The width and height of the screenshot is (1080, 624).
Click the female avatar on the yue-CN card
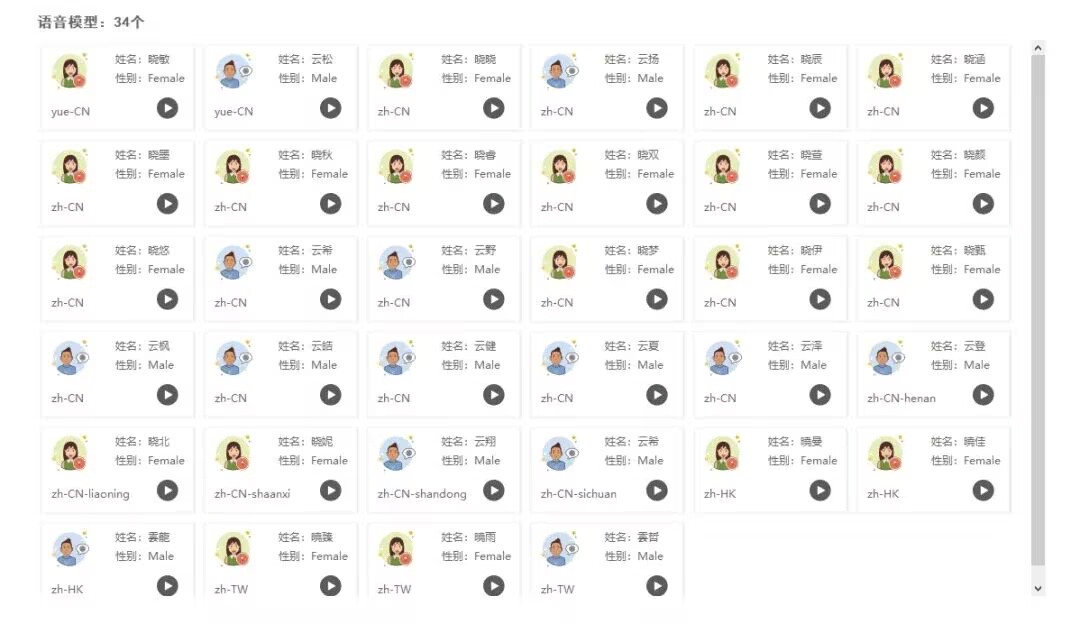coord(70,71)
